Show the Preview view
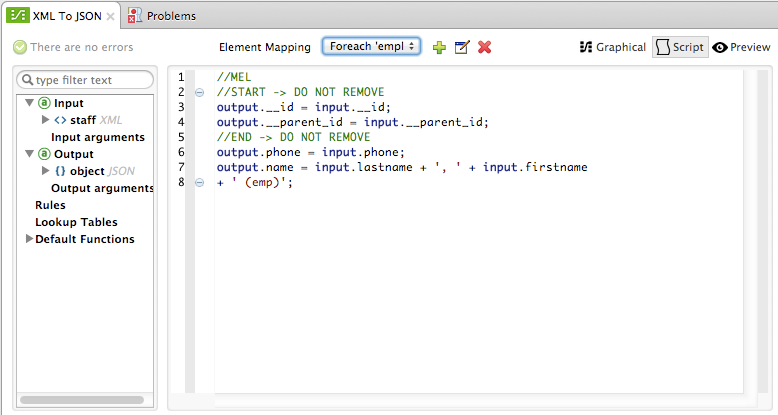 click(x=741, y=47)
